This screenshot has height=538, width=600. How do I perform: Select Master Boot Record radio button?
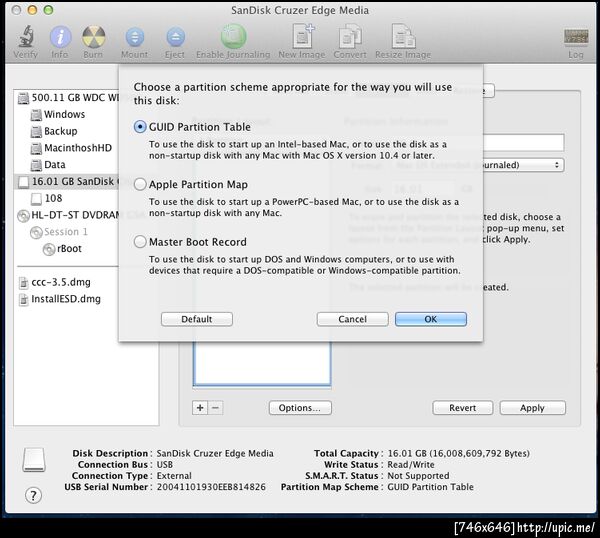pyautogui.click(x=140, y=242)
